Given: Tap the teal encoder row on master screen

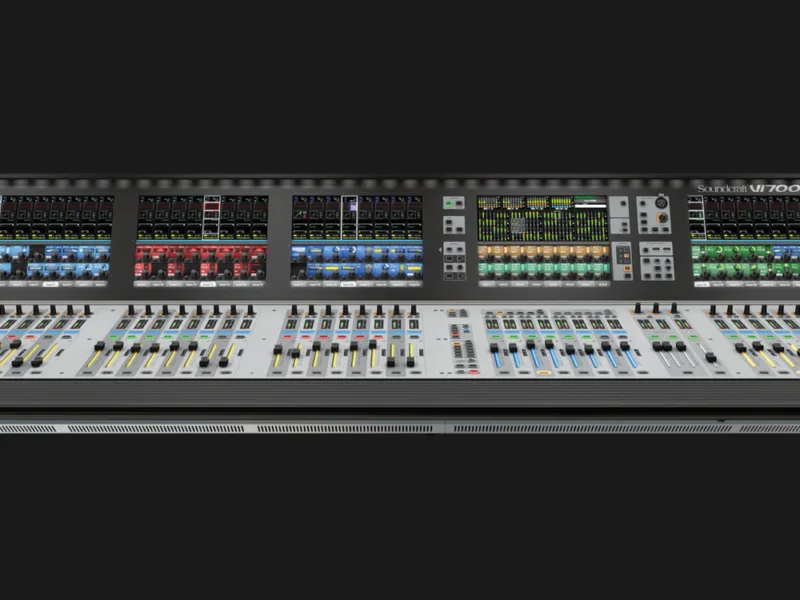Looking at the screenshot, I should click(544, 269).
